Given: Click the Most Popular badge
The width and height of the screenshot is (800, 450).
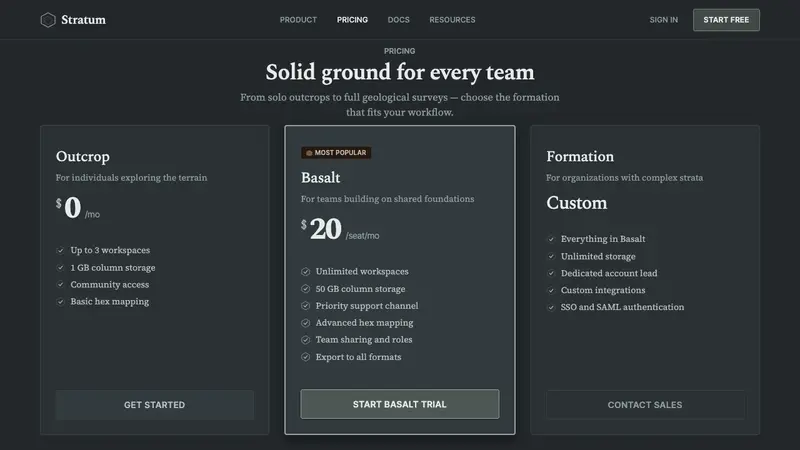Looking at the screenshot, I should pos(336,153).
